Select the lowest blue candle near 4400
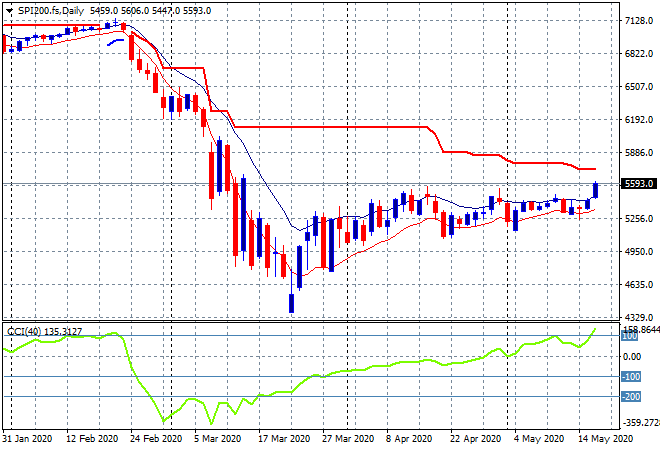This screenshot has height=450, width=660. pyautogui.click(x=291, y=303)
